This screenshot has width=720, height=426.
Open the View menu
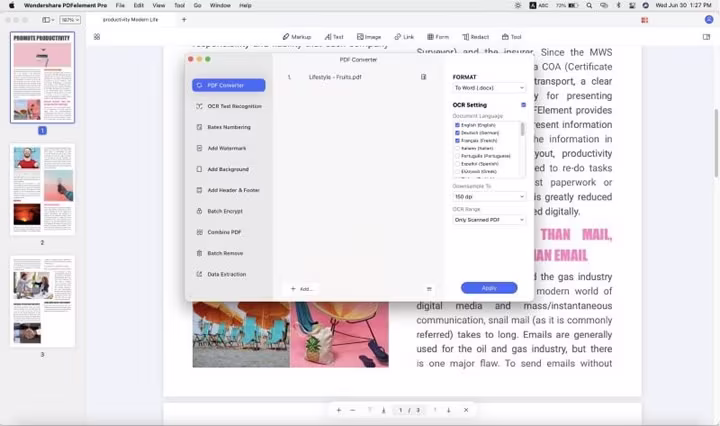159,6
